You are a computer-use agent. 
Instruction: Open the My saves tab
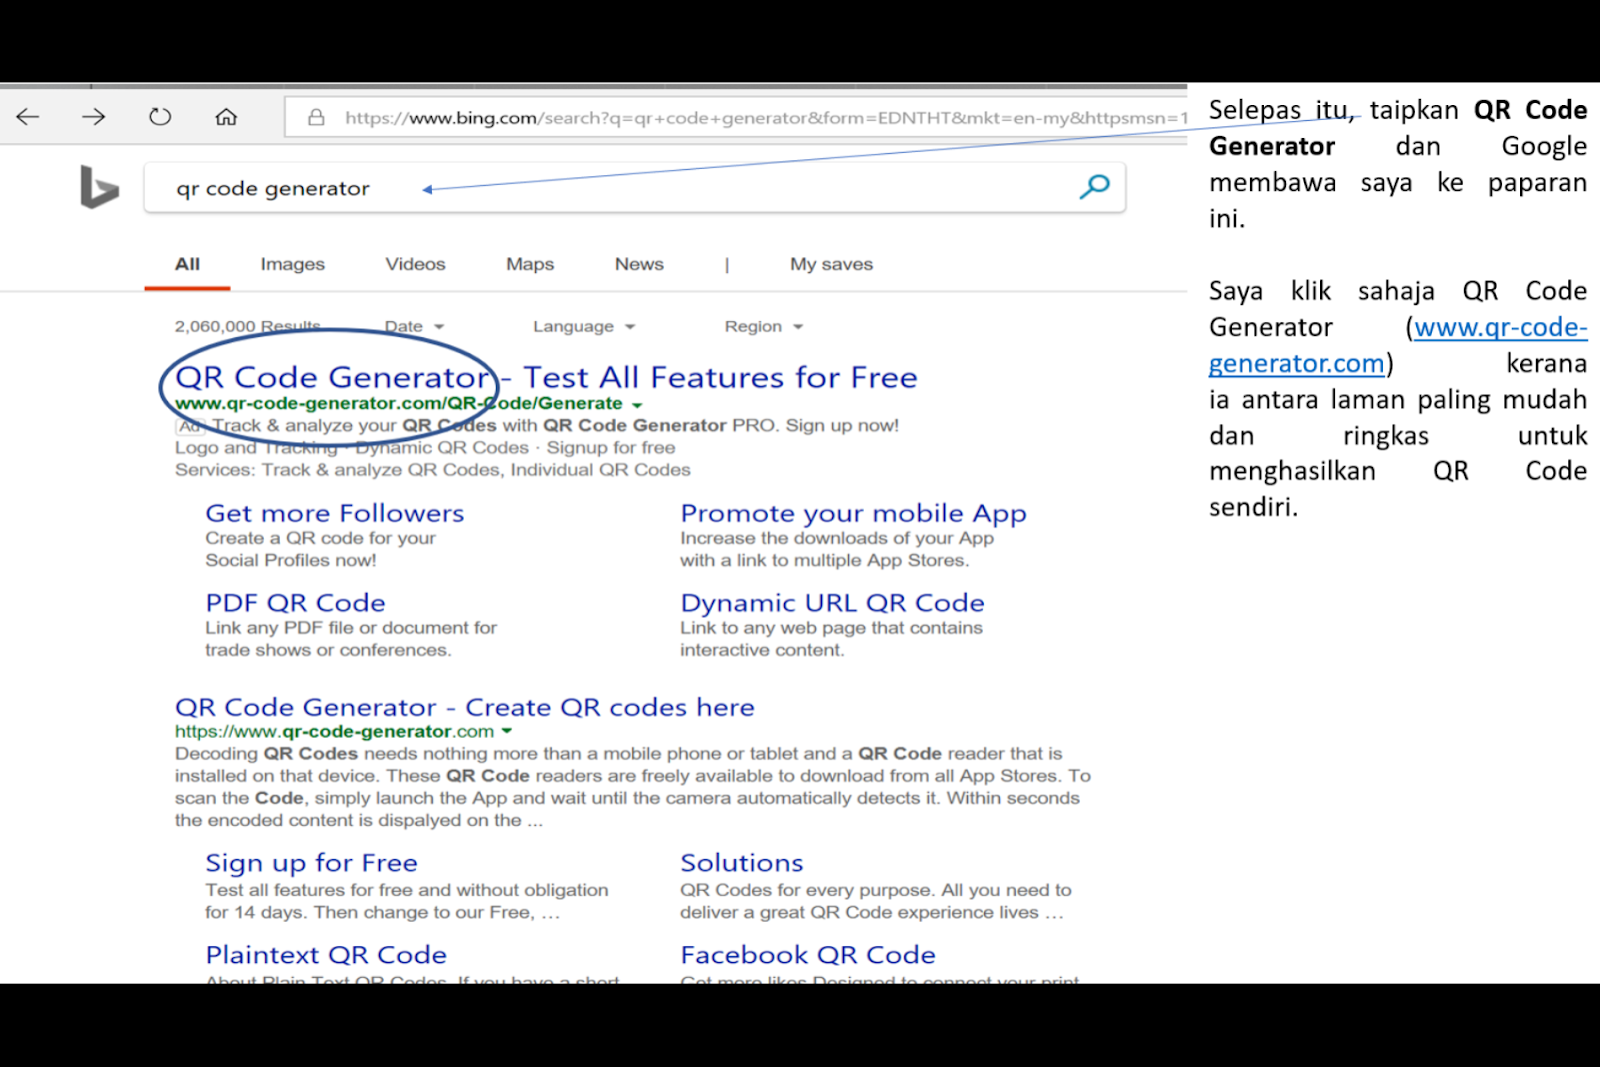tap(831, 264)
